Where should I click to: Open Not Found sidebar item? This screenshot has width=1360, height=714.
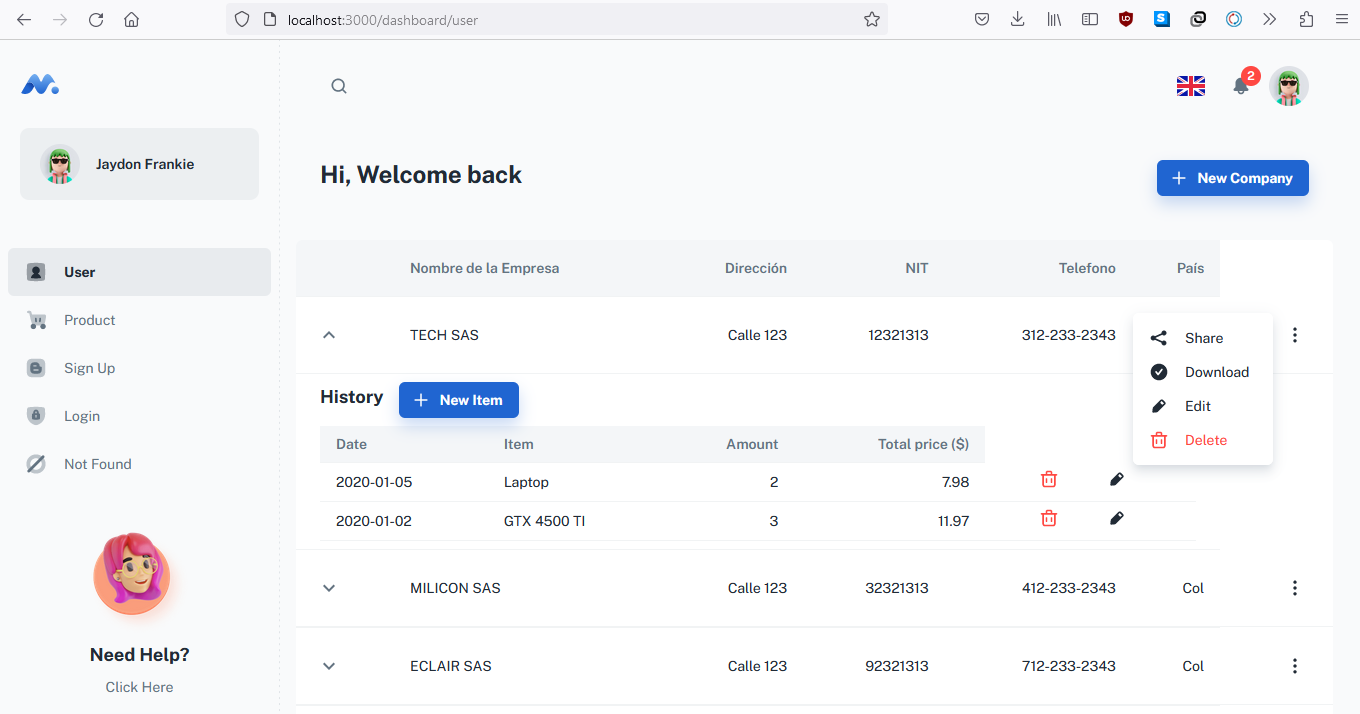click(139, 464)
